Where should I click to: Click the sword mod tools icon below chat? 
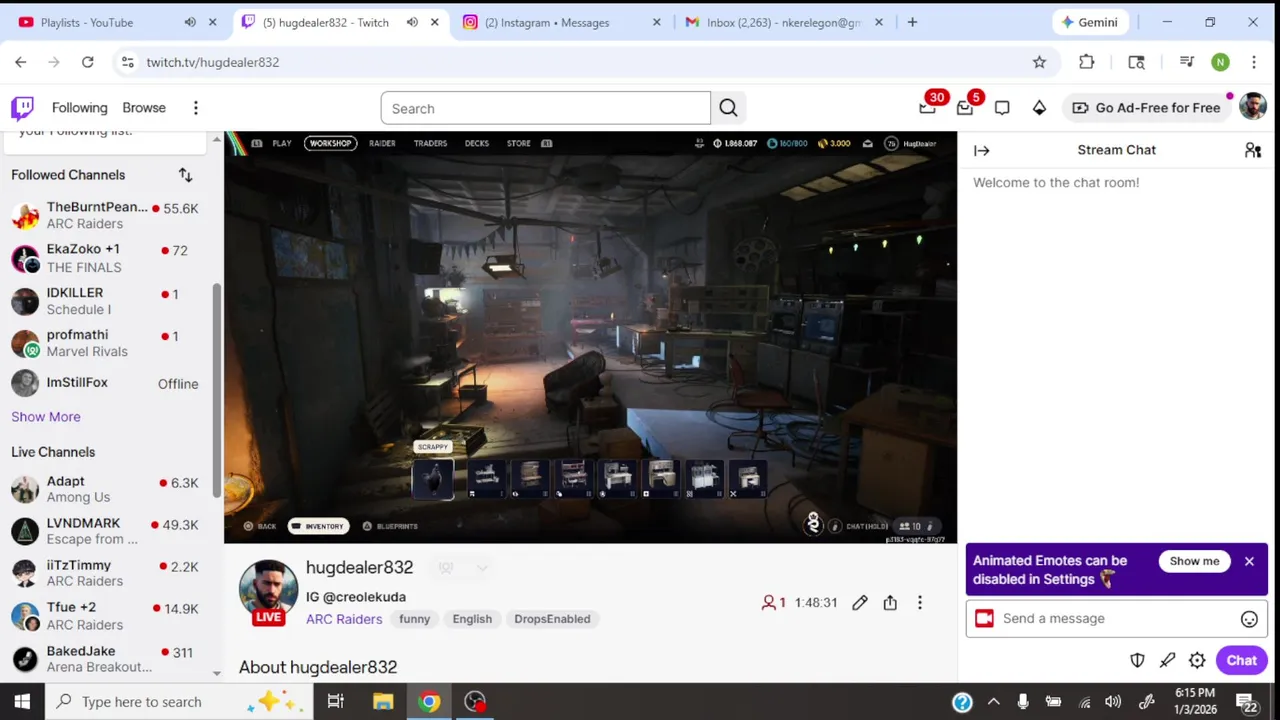pos(1167,660)
